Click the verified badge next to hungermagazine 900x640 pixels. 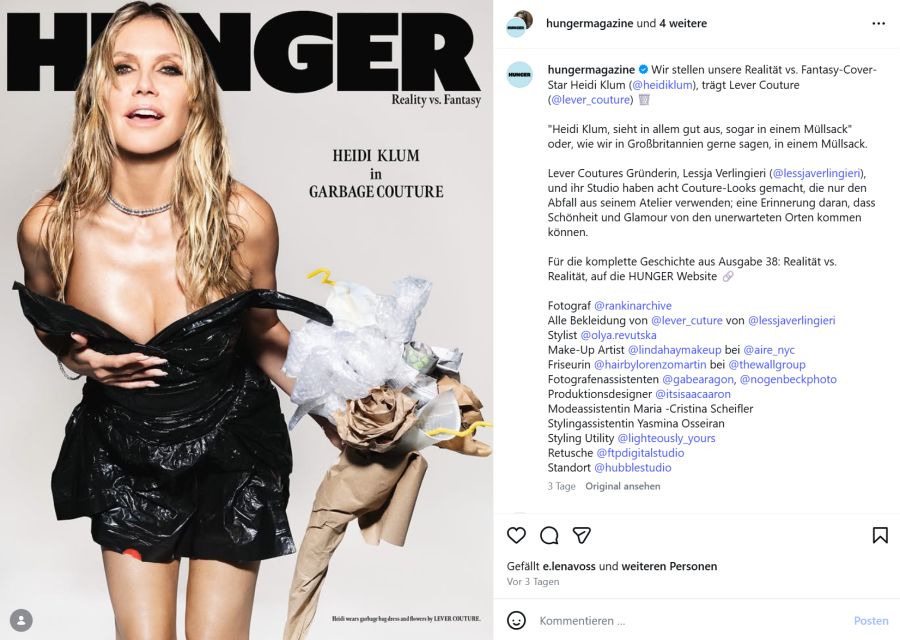pyautogui.click(x=643, y=69)
